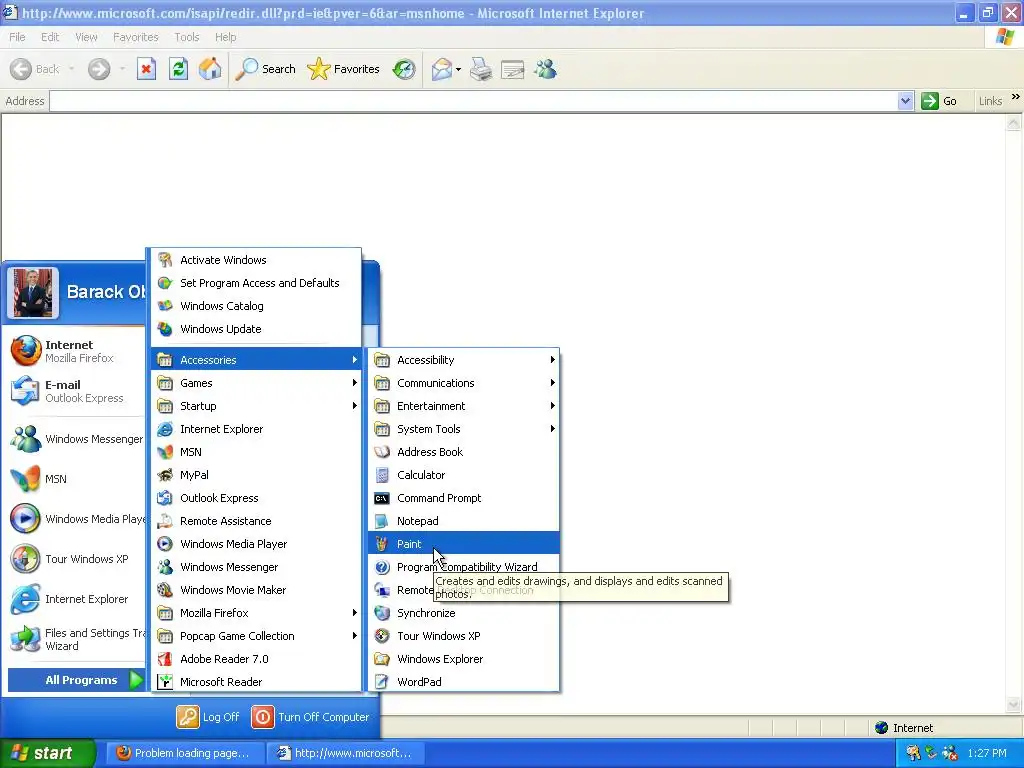
Task: Launch WordPad from Accessories
Action: [x=464, y=681]
